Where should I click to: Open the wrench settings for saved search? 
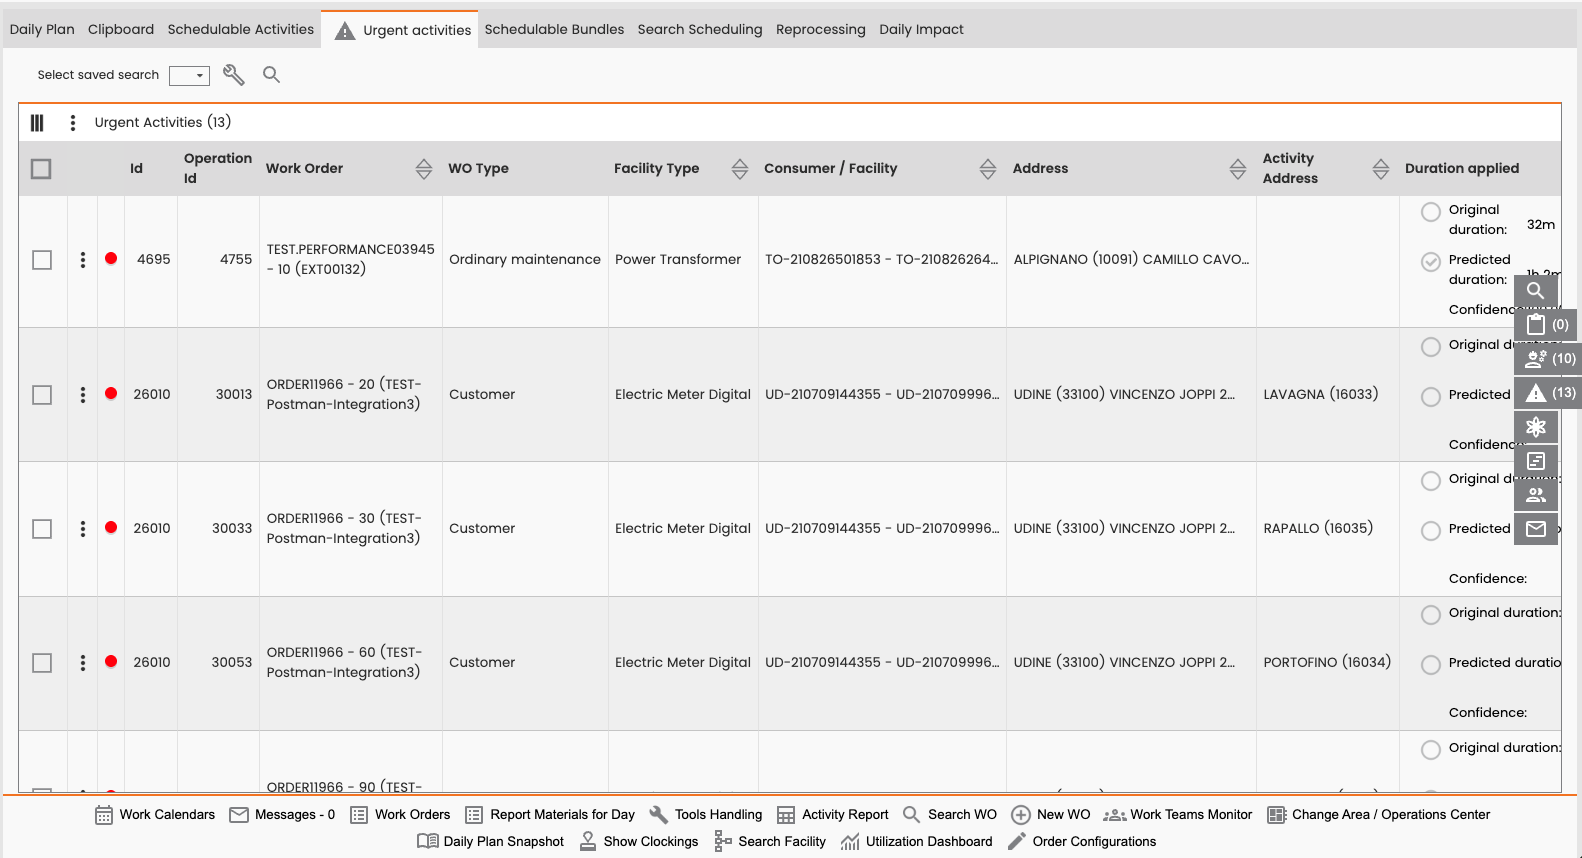[233, 74]
